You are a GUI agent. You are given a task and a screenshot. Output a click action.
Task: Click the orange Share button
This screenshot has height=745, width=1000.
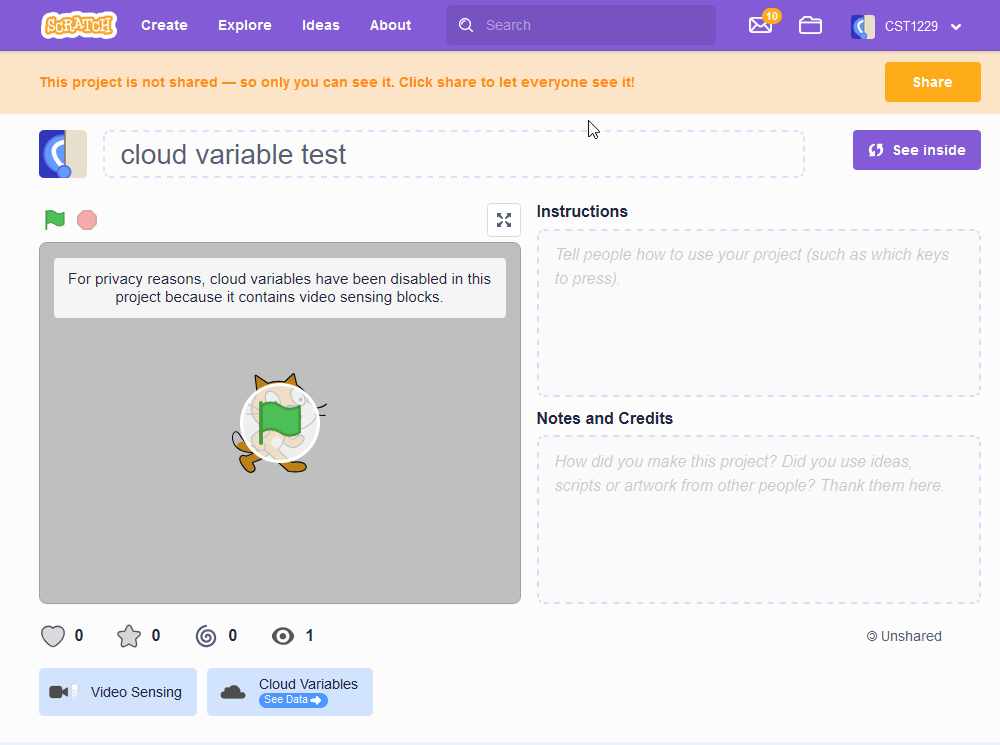click(932, 82)
